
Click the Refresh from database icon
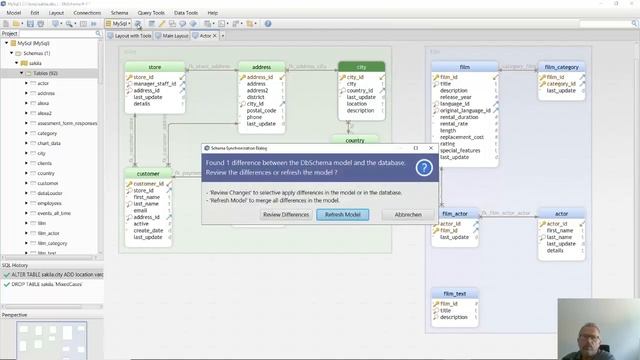pyautogui.click(x=138, y=24)
